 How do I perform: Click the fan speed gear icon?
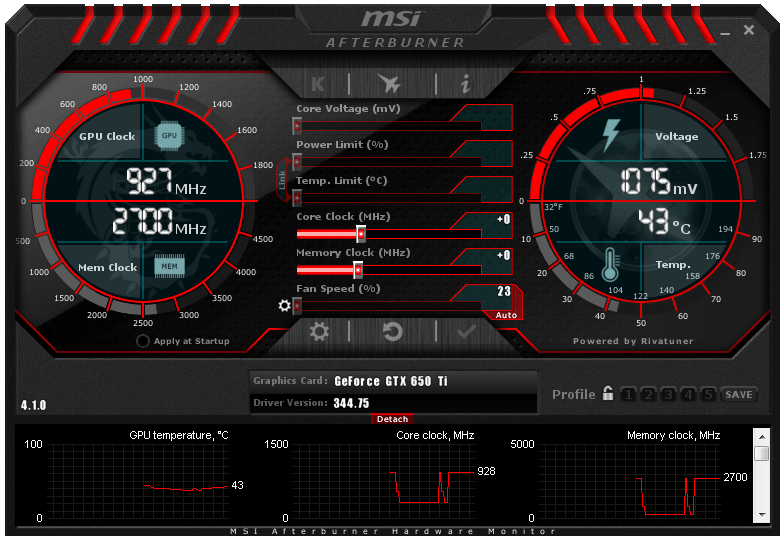point(284,305)
